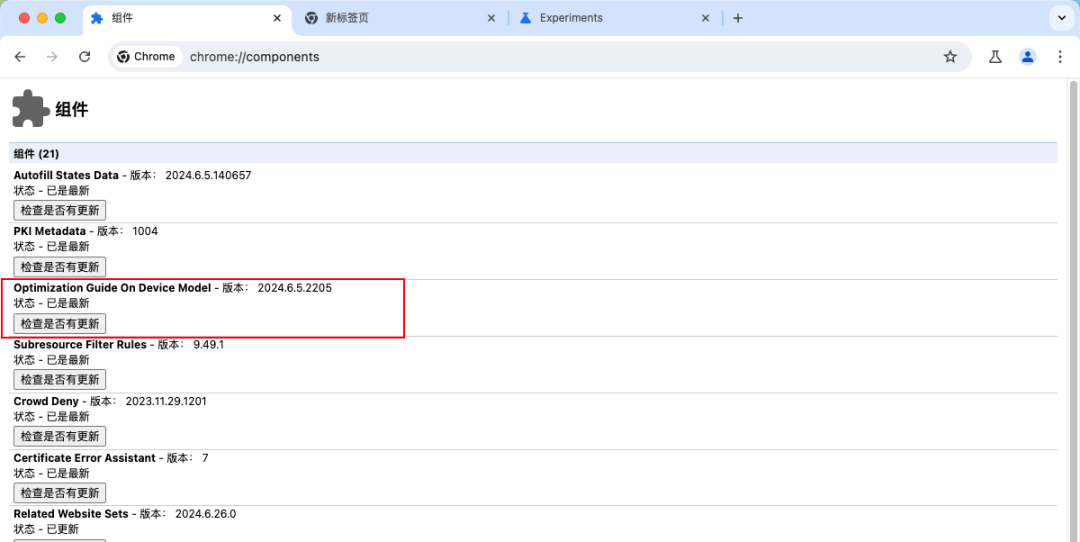Go back using the back arrow
The width and height of the screenshot is (1080, 542).
[20, 56]
